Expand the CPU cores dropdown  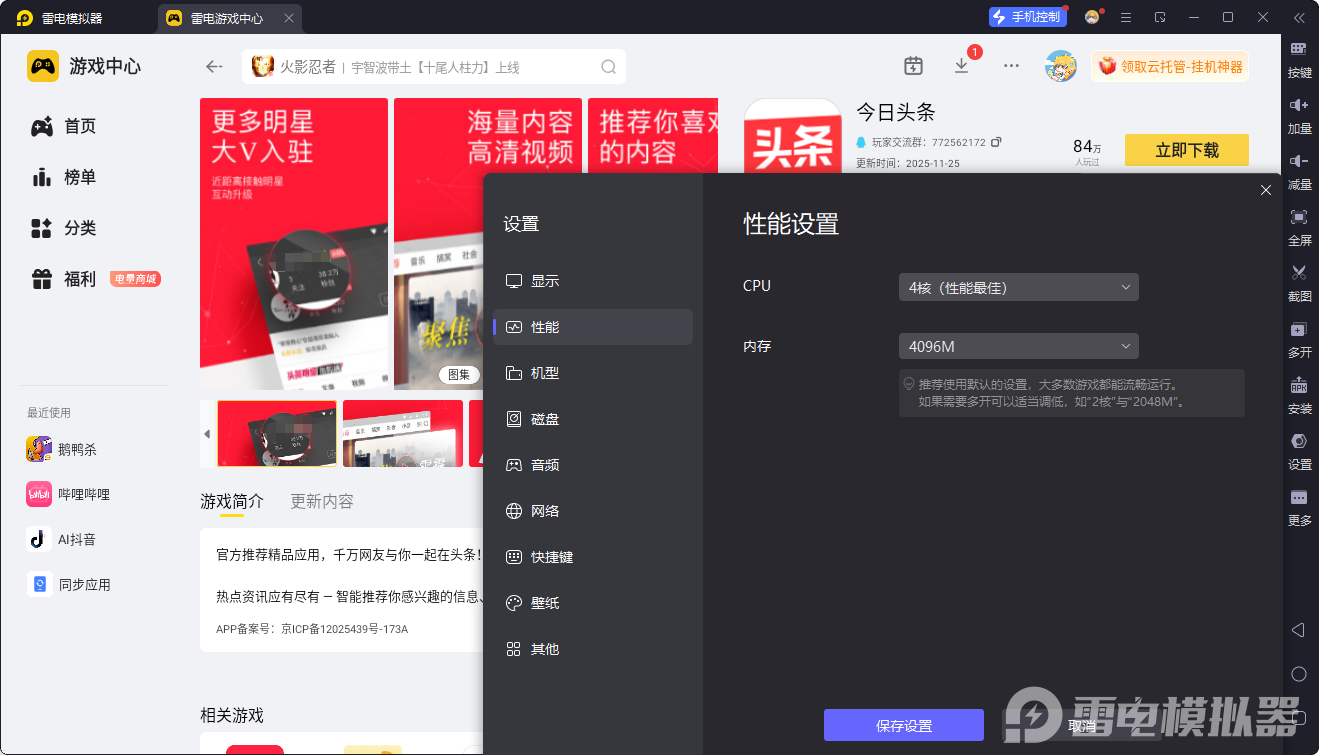click(x=1018, y=287)
